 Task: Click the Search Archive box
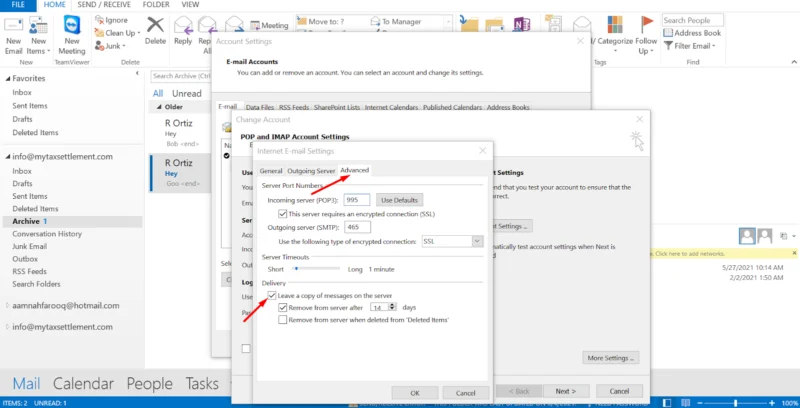click(182, 76)
